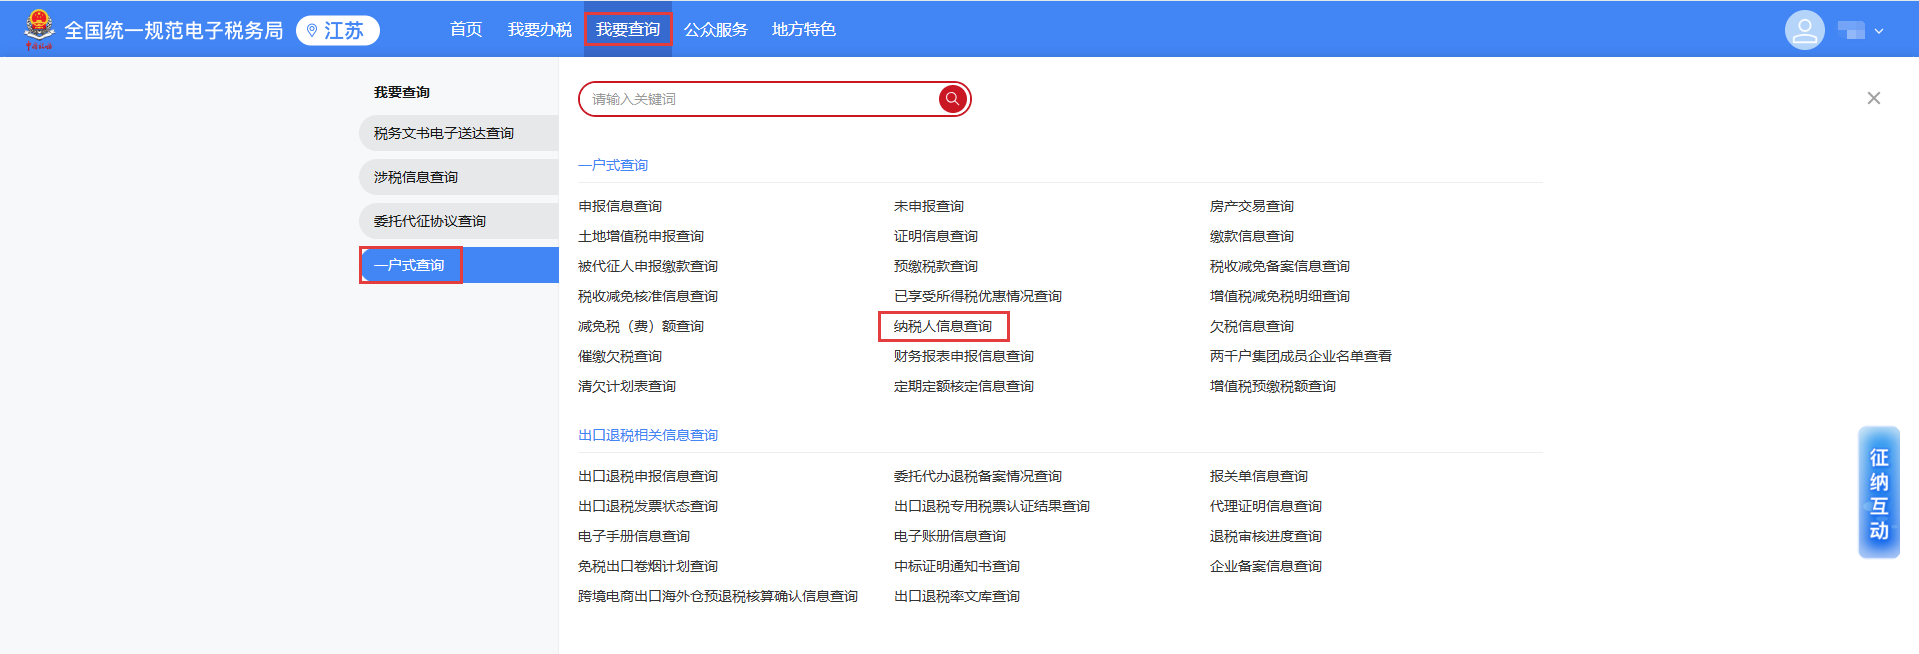The width and height of the screenshot is (1919, 654).
Task: Open the 征纳互动 floating widget
Action: pos(1878,493)
